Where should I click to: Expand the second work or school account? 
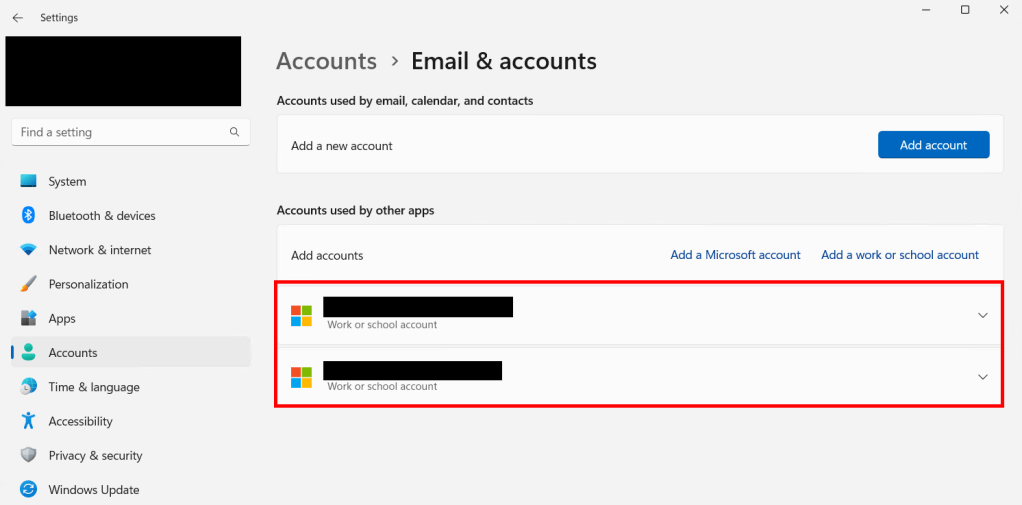982,377
